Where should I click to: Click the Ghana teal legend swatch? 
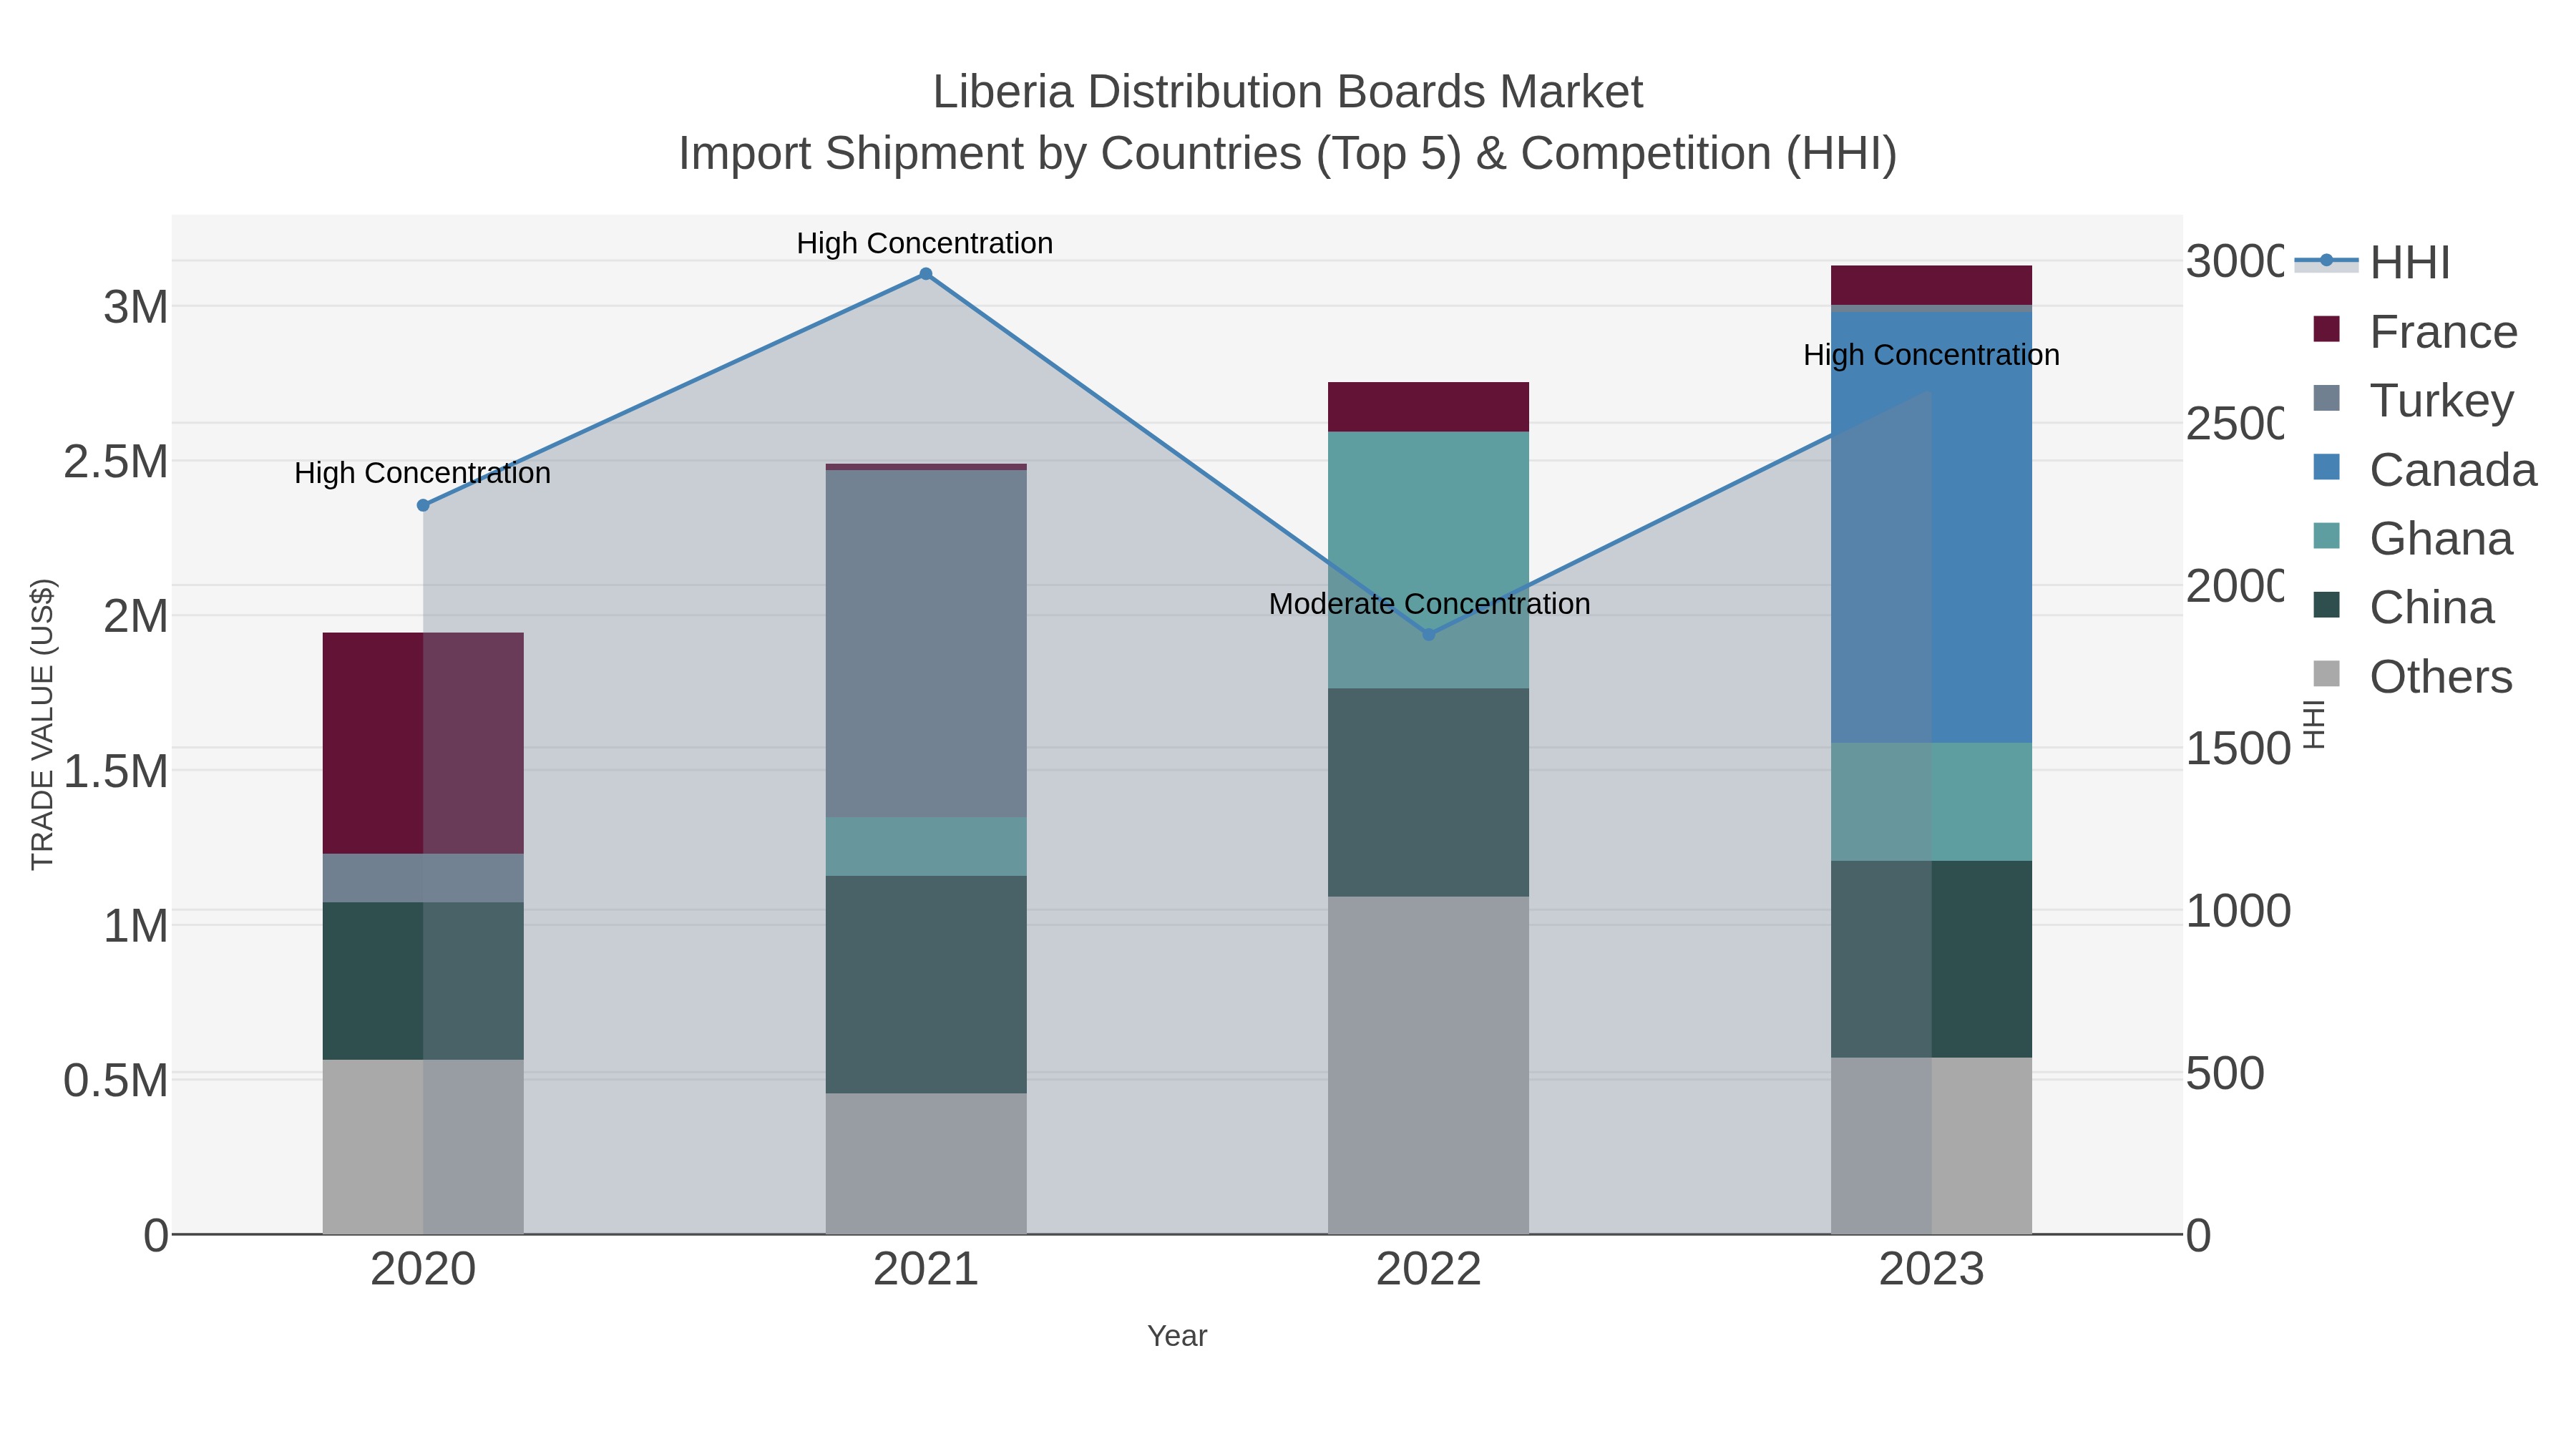tap(2327, 536)
